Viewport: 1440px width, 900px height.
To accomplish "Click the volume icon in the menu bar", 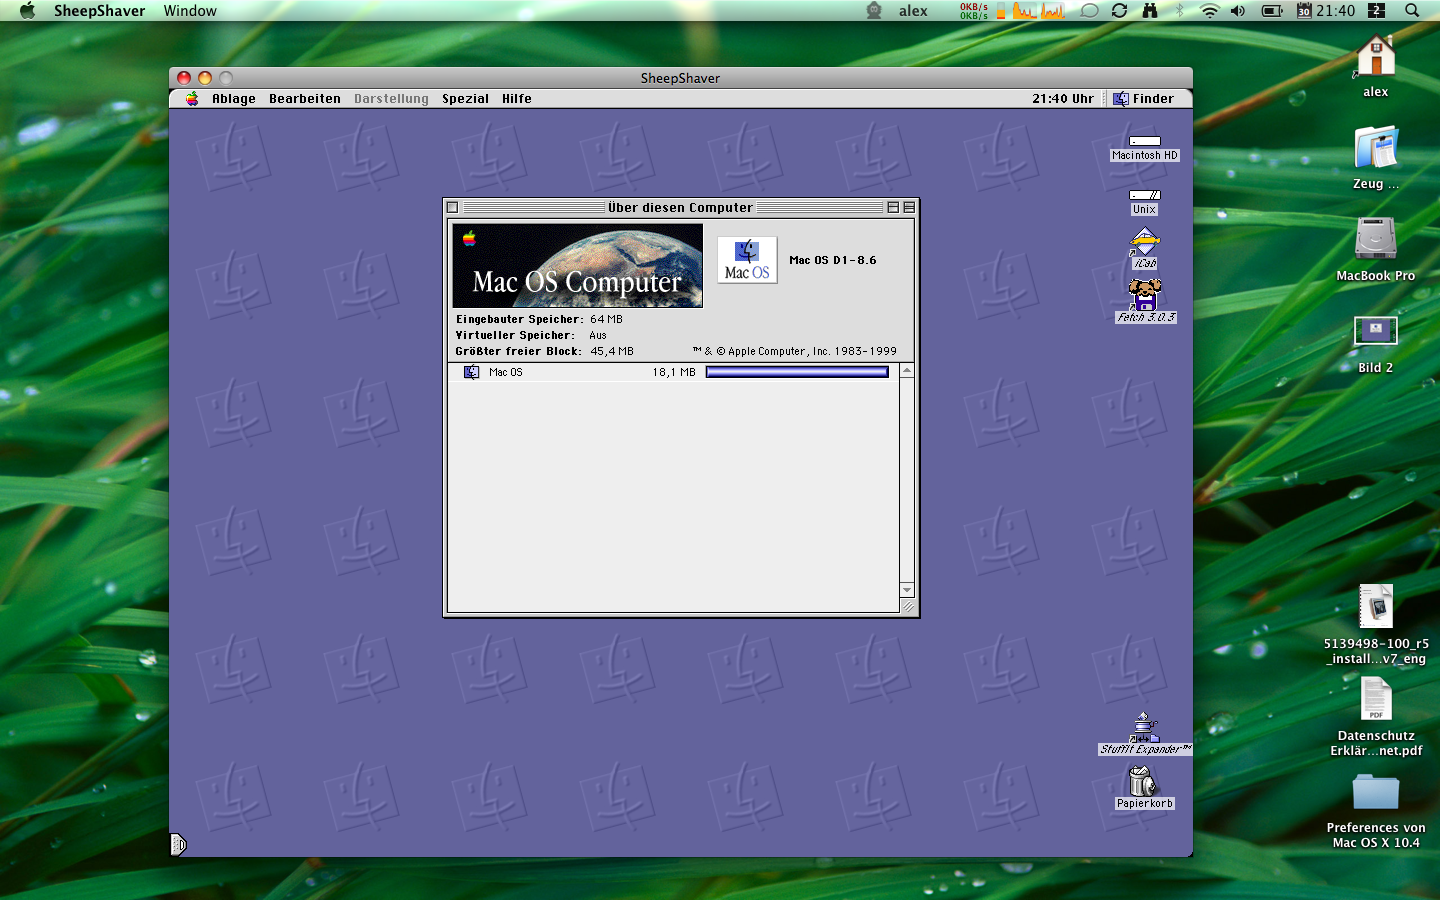I will click(x=1238, y=11).
